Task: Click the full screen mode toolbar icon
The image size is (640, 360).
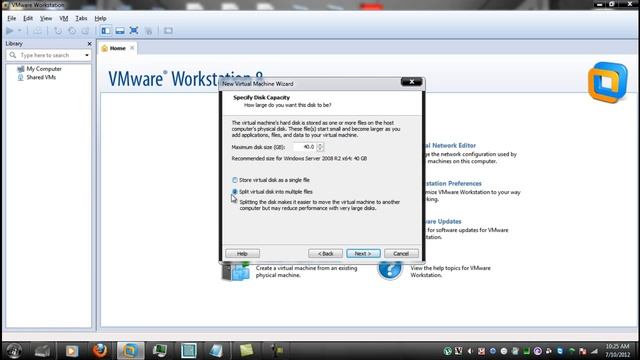Action: point(134,31)
